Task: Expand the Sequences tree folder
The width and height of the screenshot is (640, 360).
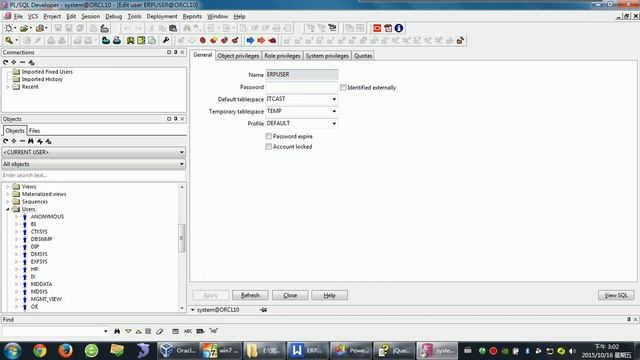Action: (7, 202)
